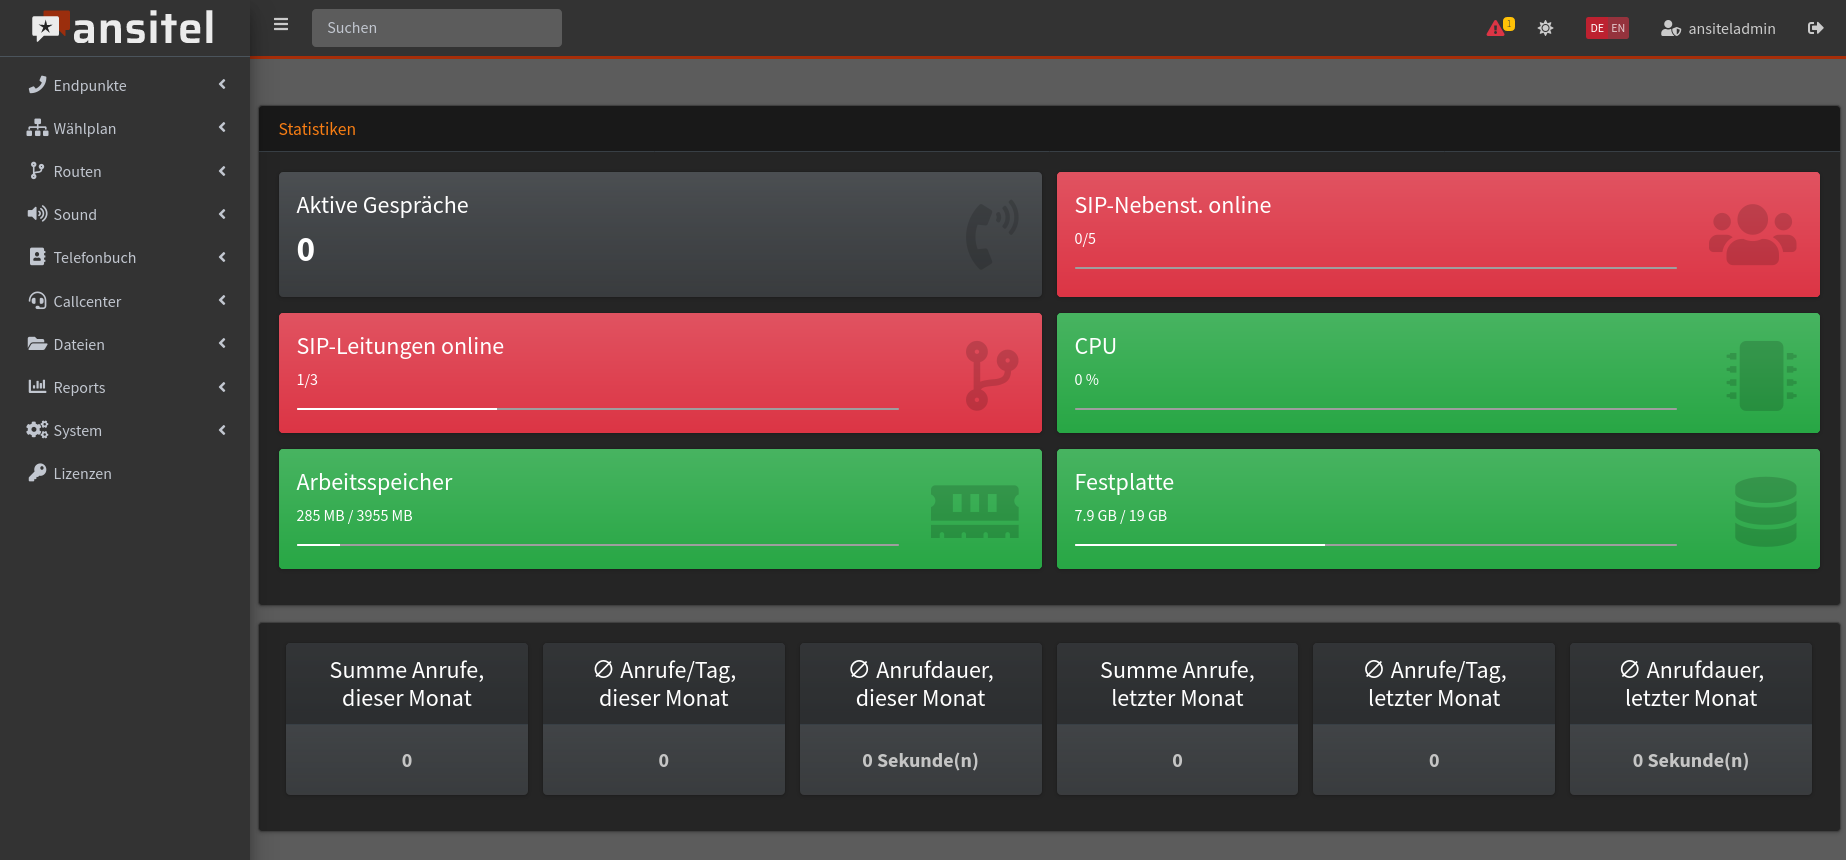
Task: Open the Reports menu item
Action: click(x=79, y=387)
